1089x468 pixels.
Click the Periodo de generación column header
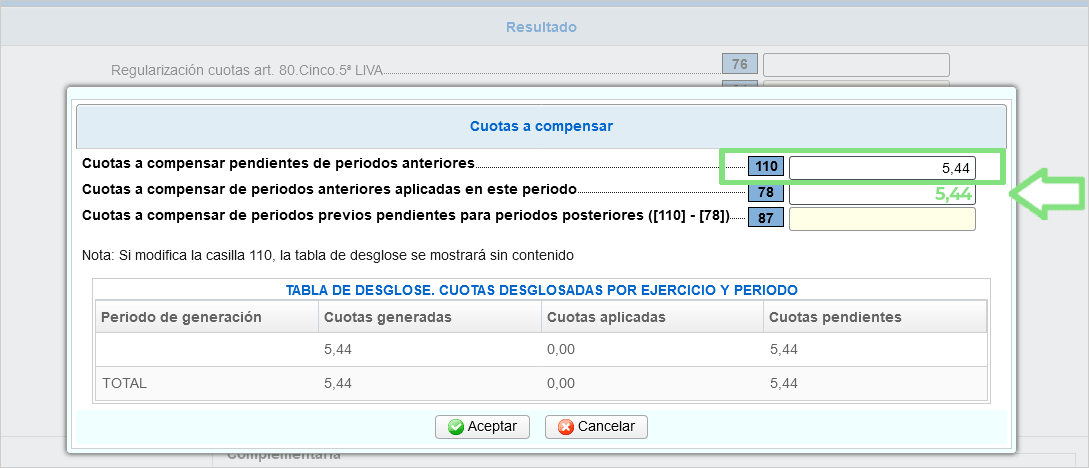tap(181, 317)
